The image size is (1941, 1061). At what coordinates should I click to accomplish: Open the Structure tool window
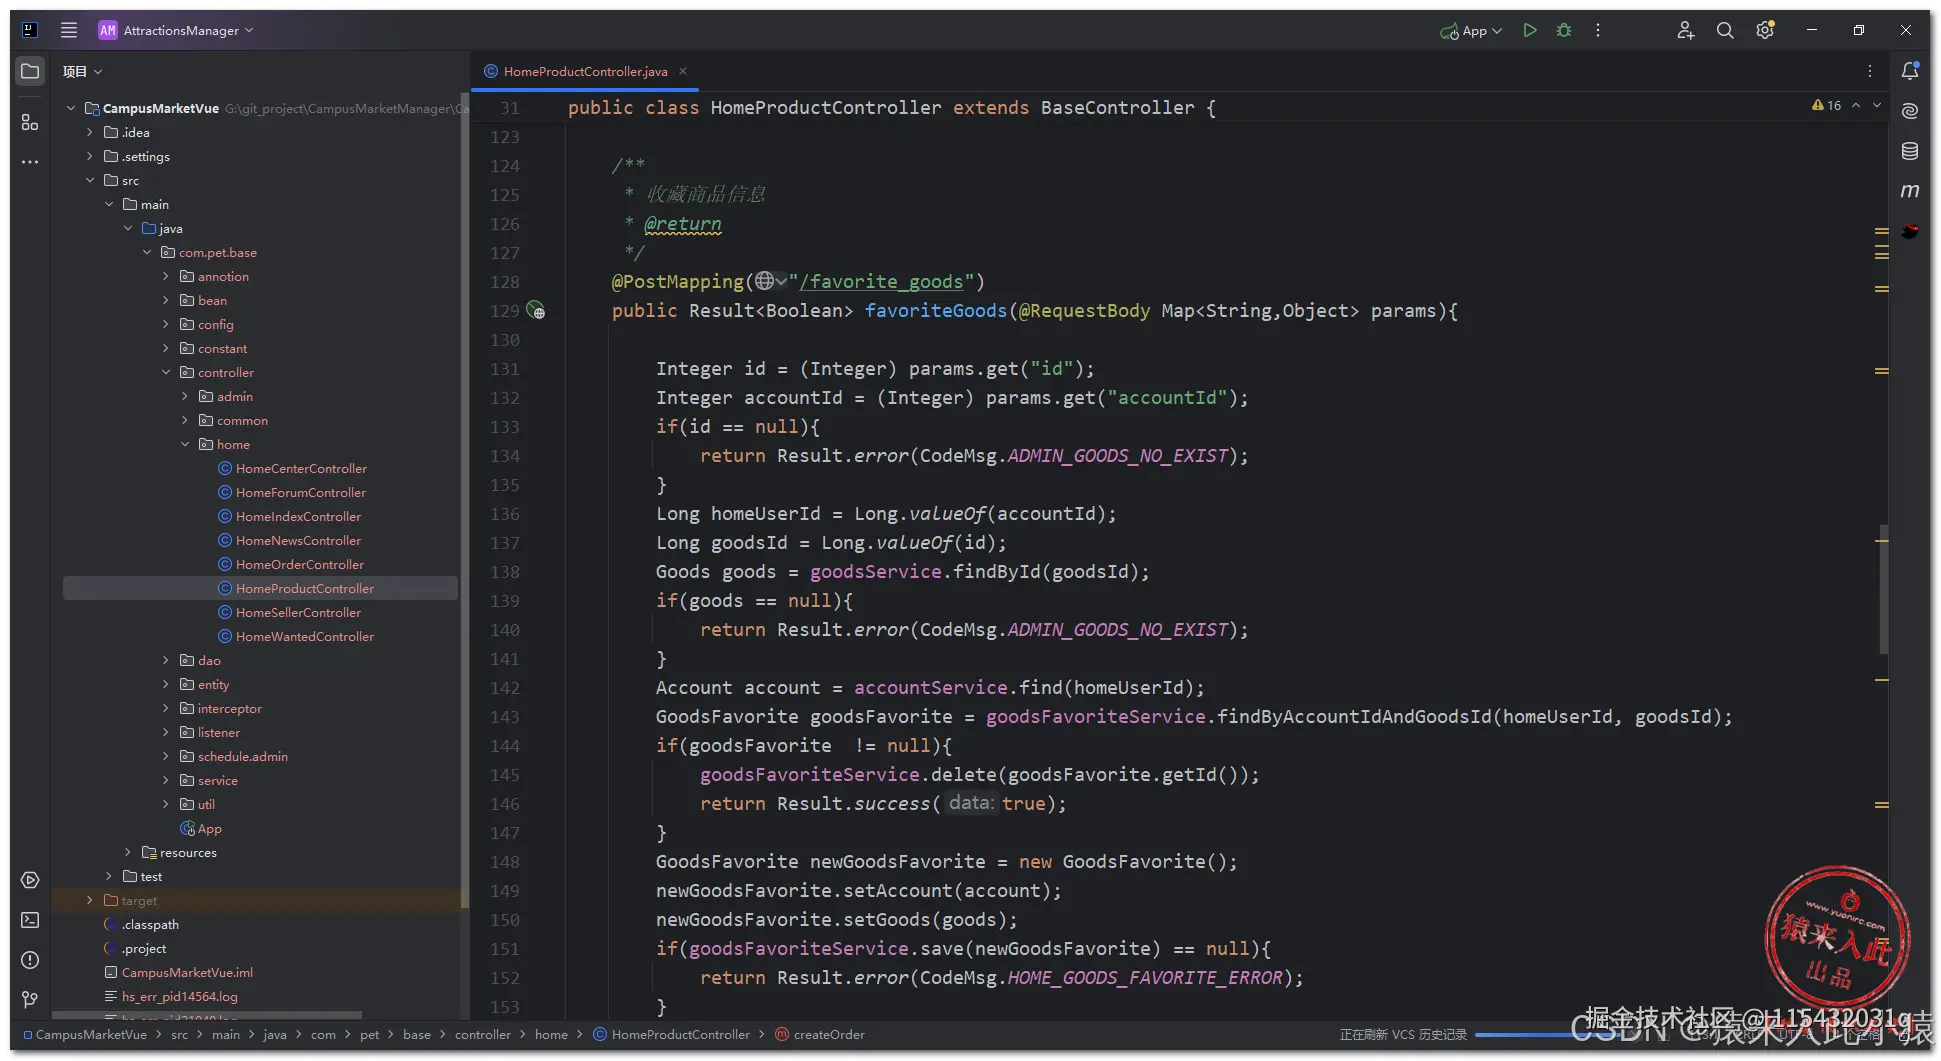tap(30, 122)
